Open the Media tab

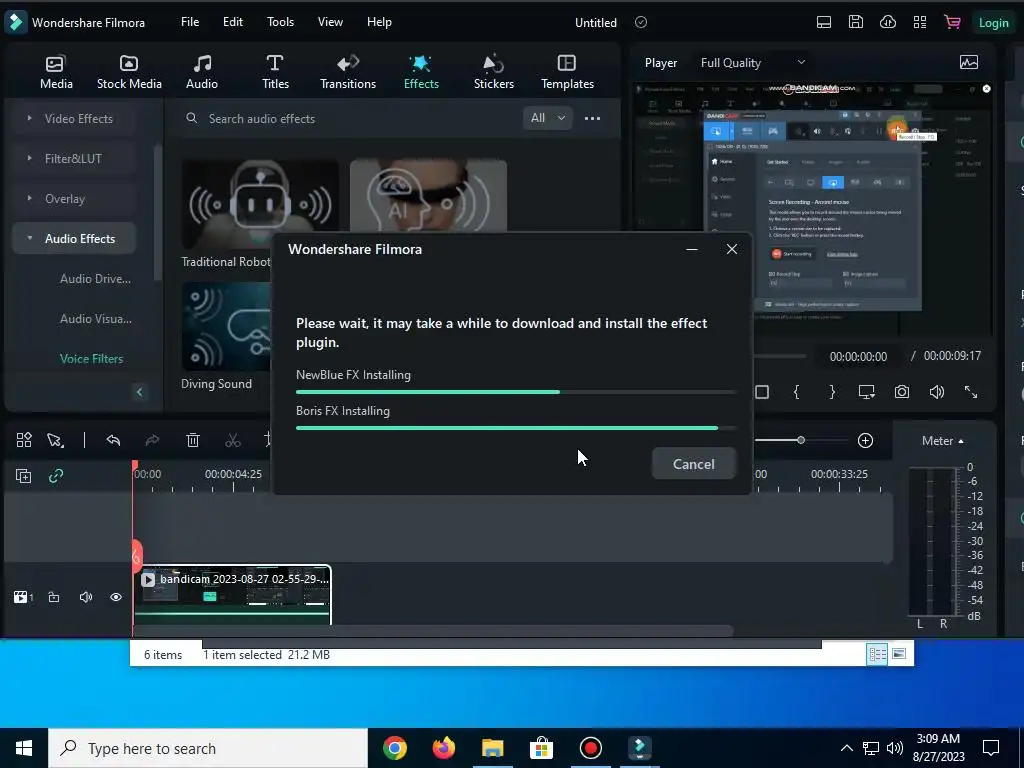click(56, 72)
